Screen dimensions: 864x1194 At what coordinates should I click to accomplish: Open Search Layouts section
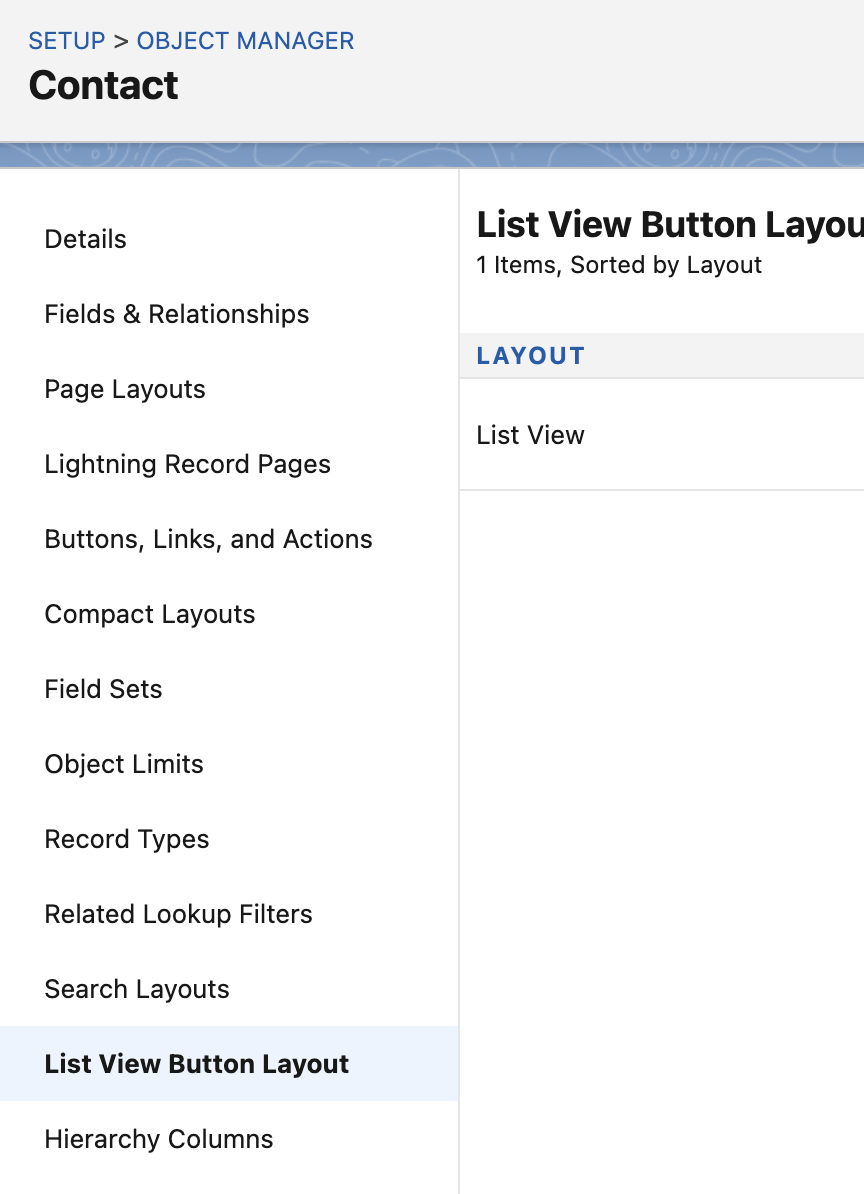click(x=137, y=989)
